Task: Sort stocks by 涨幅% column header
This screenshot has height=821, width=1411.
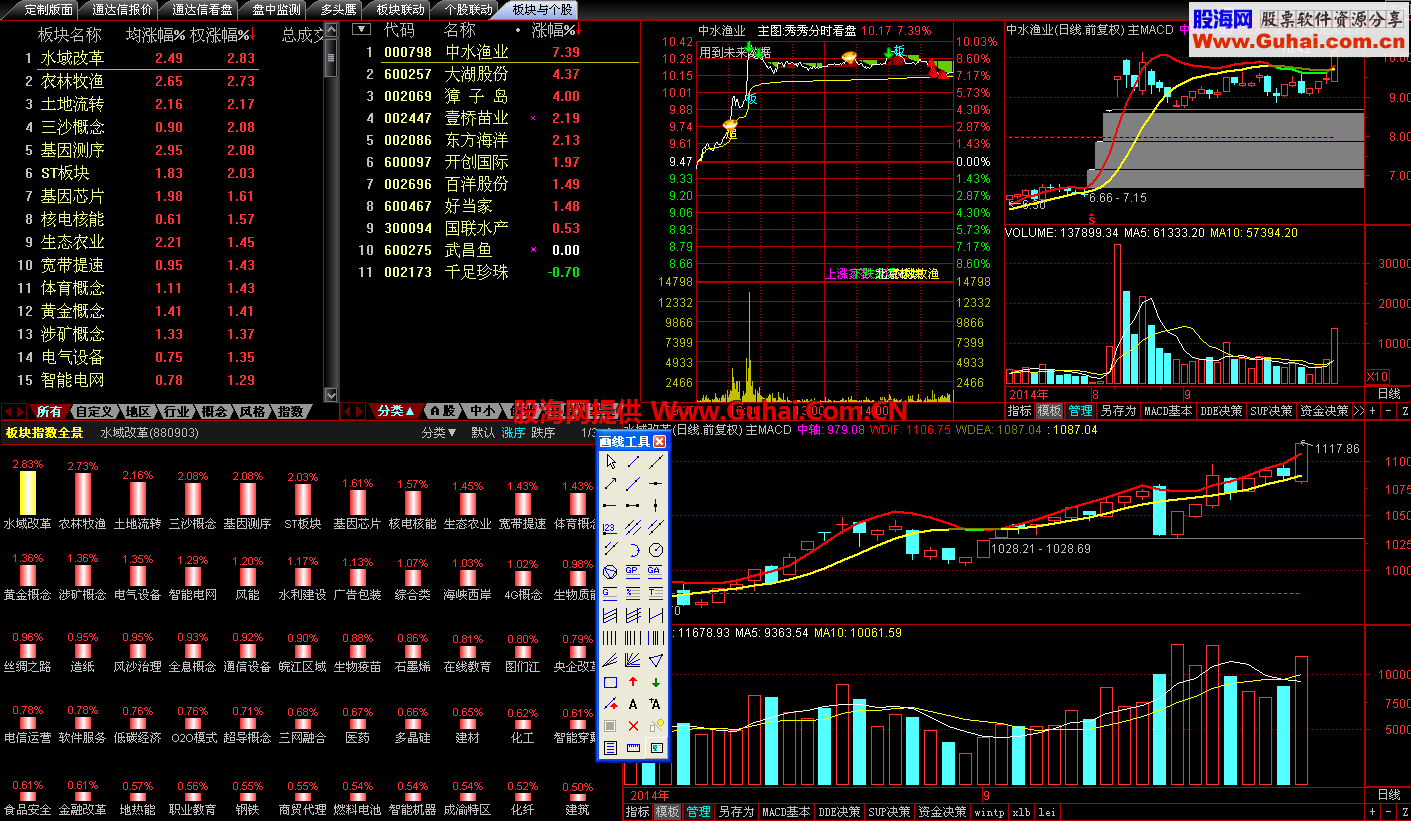Action: [554, 30]
